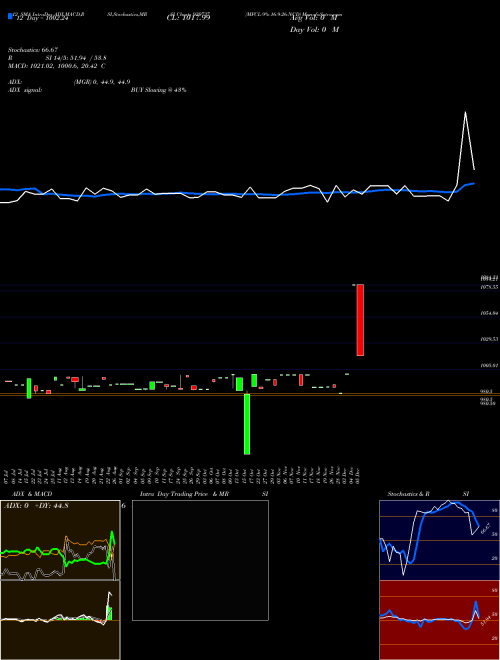Image resolution: width=500 pixels, height=660 pixels.
Task: Click the tall green candlestick below the orange line
Action: (x=247, y=424)
